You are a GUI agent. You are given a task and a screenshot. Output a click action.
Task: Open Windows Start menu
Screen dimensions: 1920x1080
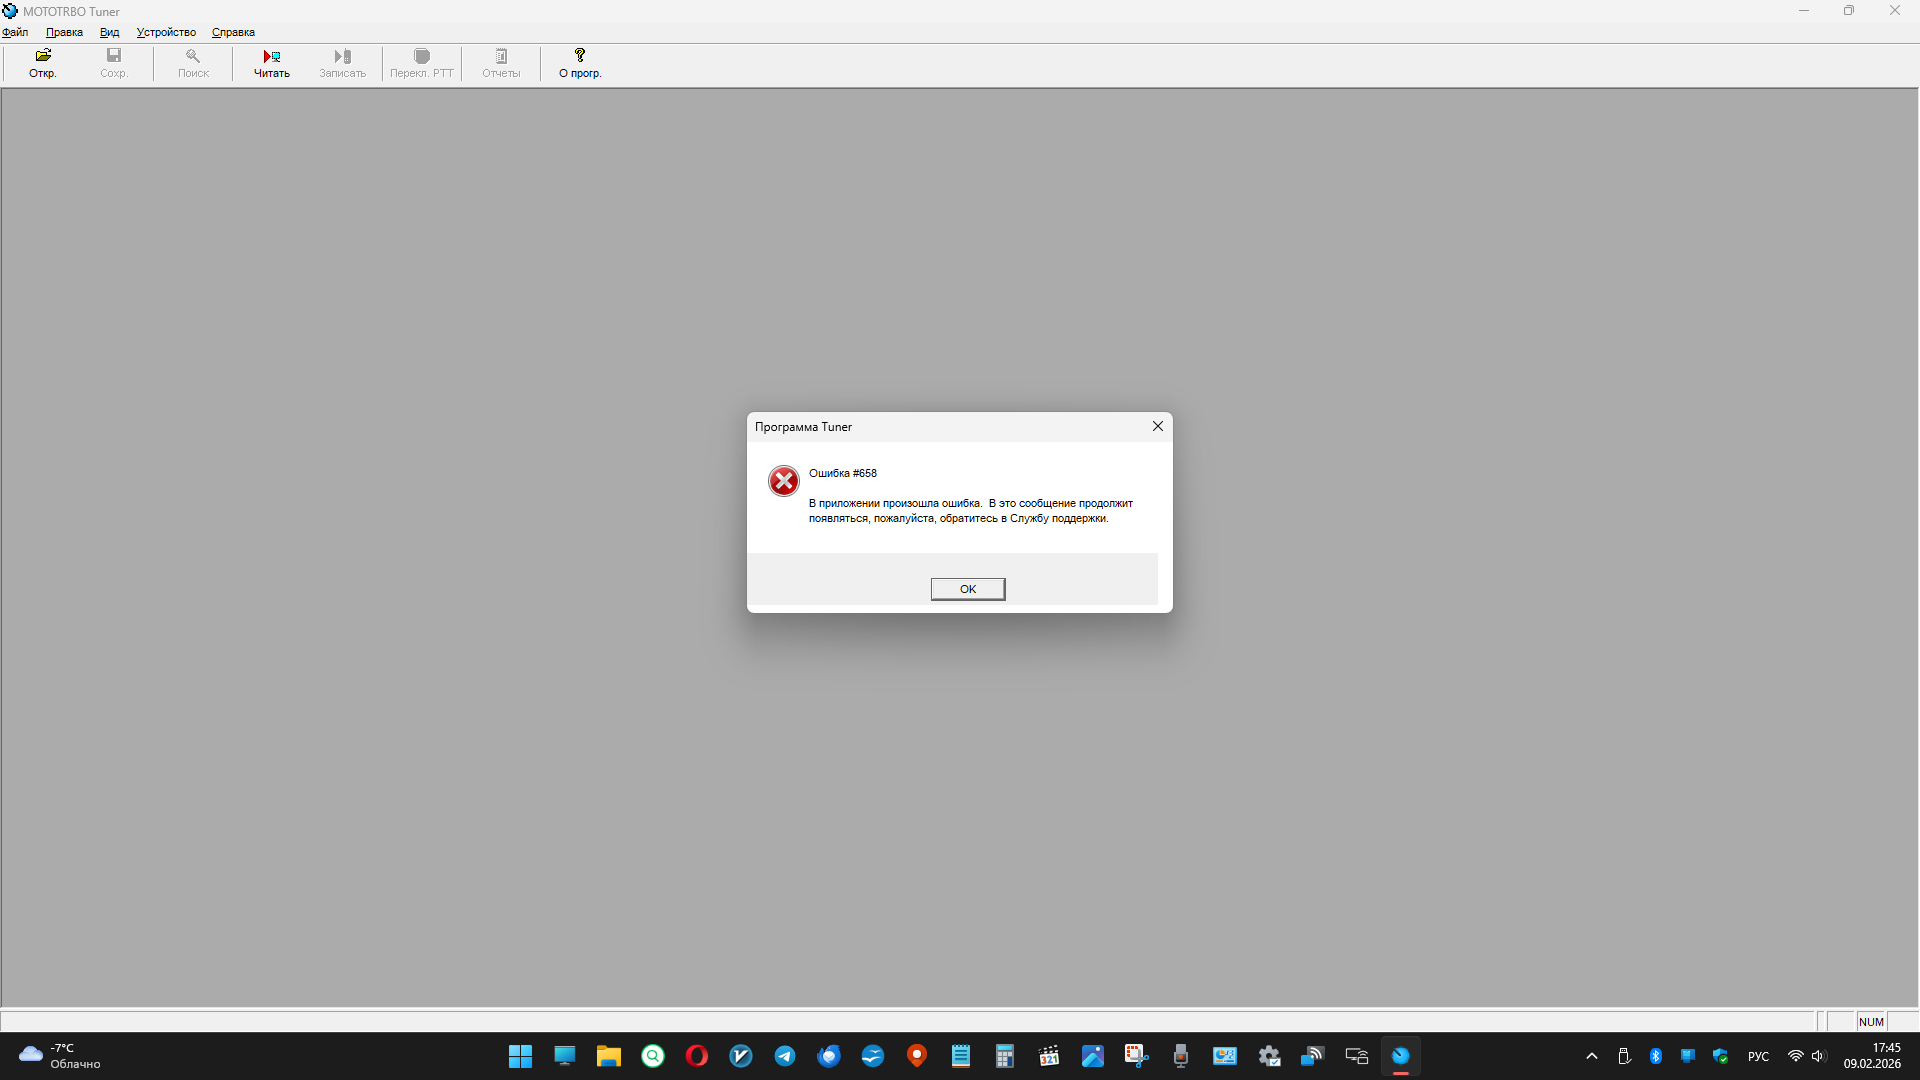click(x=520, y=1056)
